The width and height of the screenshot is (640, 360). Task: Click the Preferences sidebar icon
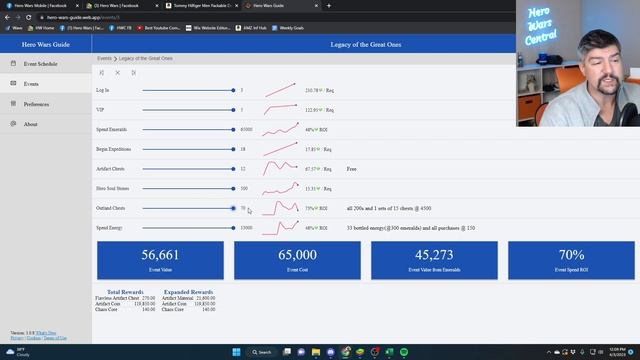[x=13, y=104]
